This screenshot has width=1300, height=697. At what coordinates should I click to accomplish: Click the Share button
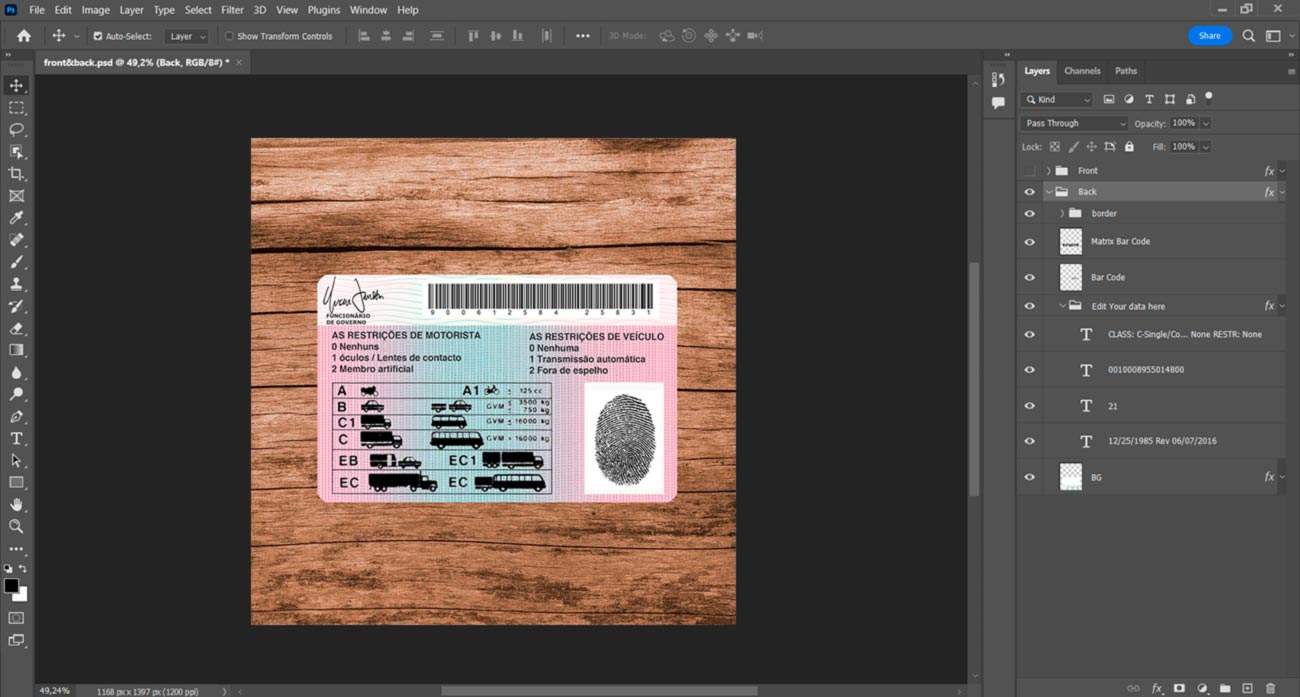(x=1209, y=36)
